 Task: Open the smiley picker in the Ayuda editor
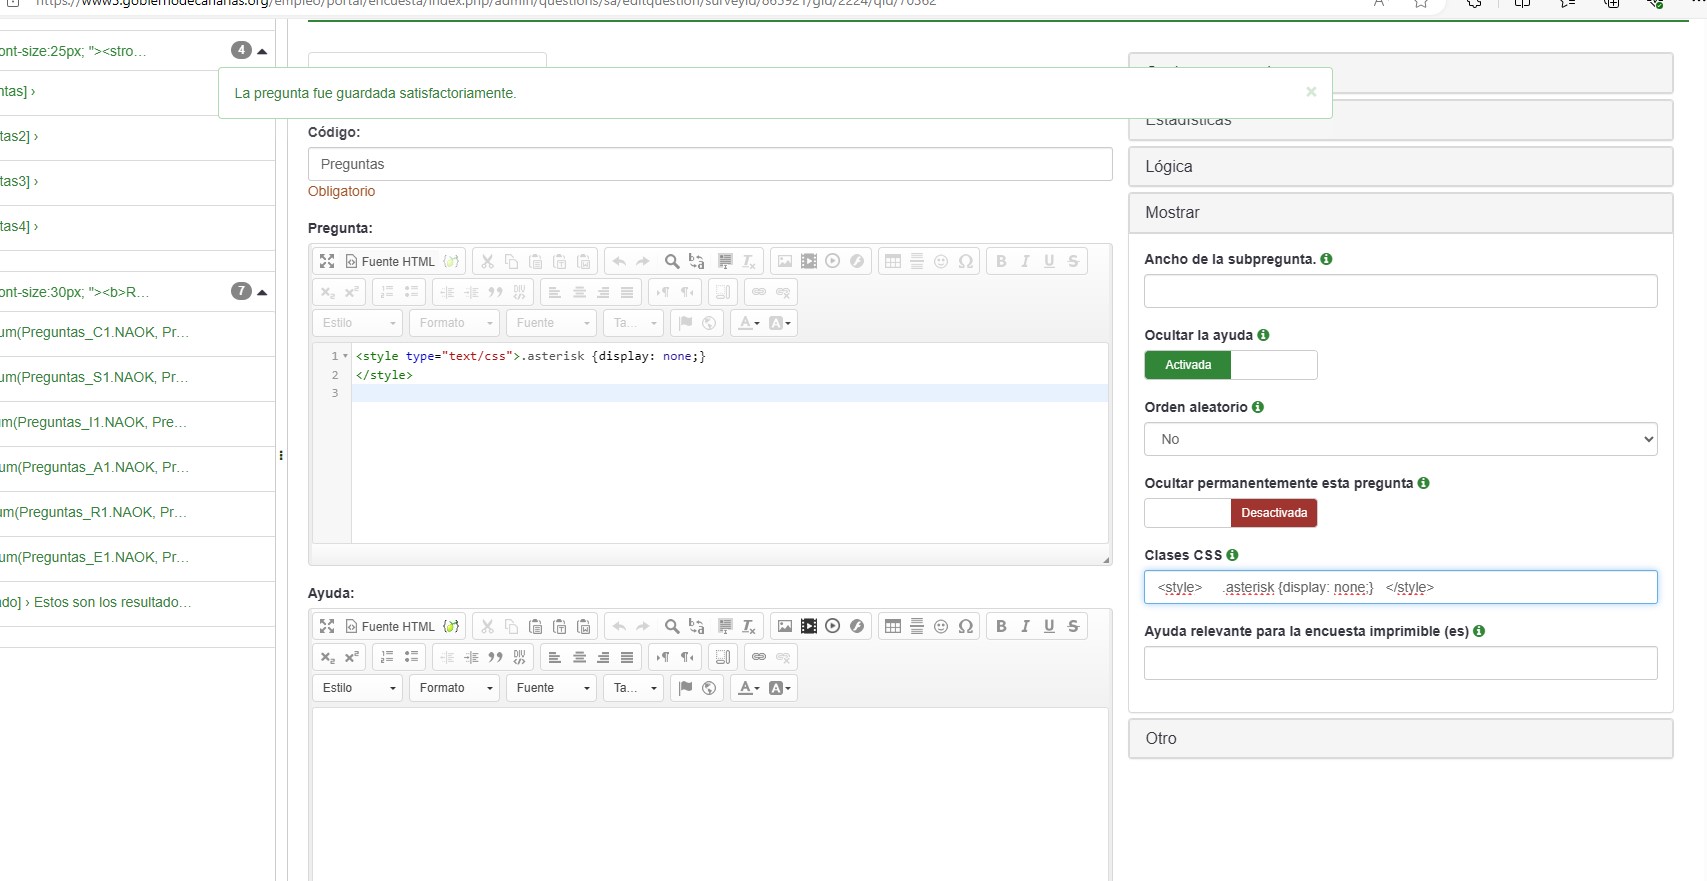tap(941, 626)
